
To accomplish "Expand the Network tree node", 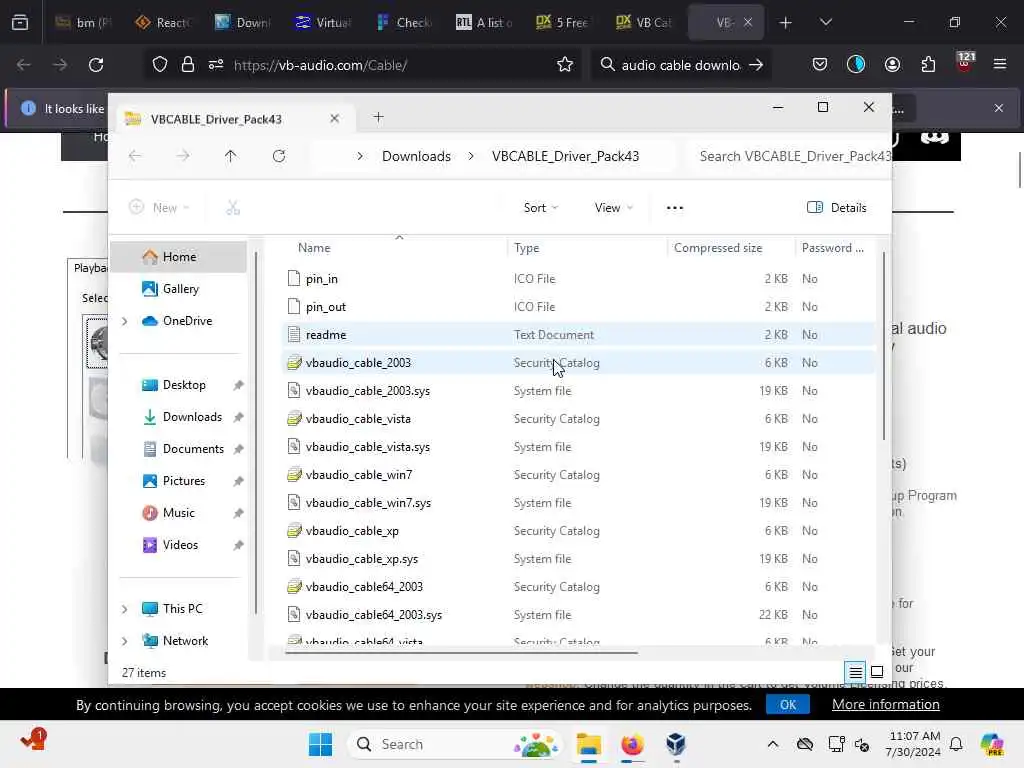I will pyautogui.click(x=125, y=641).
